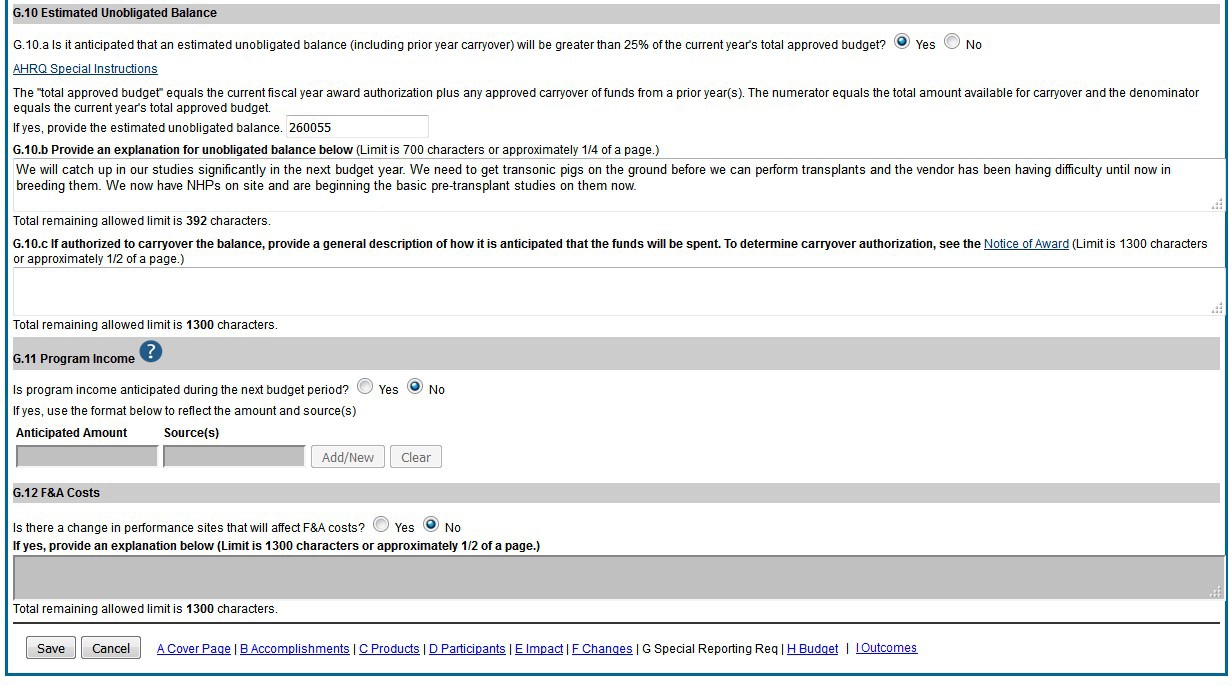1232x686 pixels.
Task: Click the Add/New program income button
Action: click(x=347, y=457)
